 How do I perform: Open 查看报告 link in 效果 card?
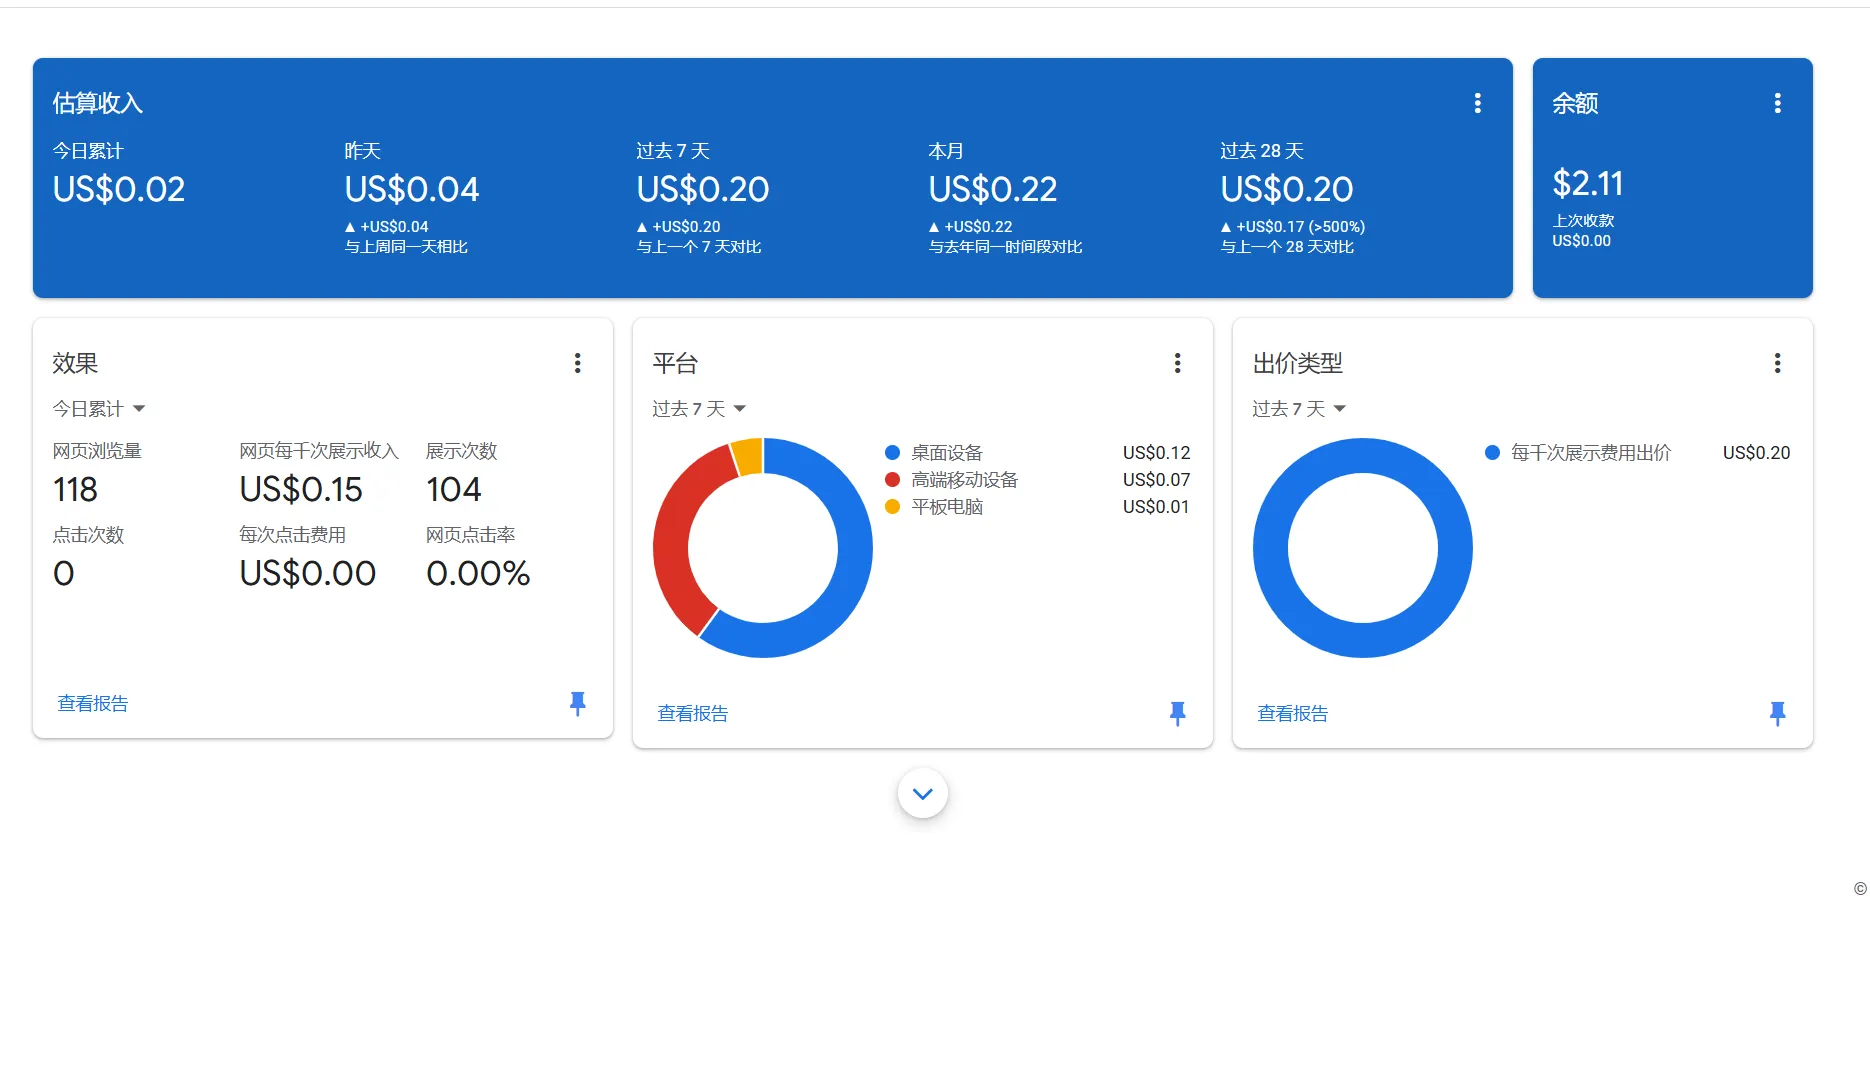point(93,703)
